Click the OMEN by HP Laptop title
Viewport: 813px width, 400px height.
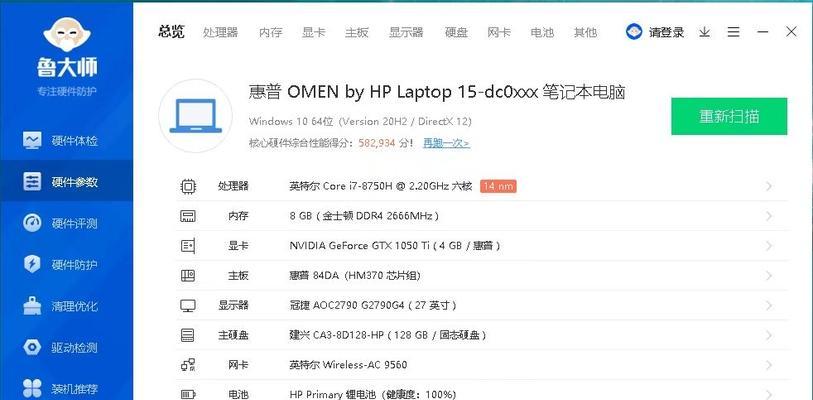(x=437, y=92)
